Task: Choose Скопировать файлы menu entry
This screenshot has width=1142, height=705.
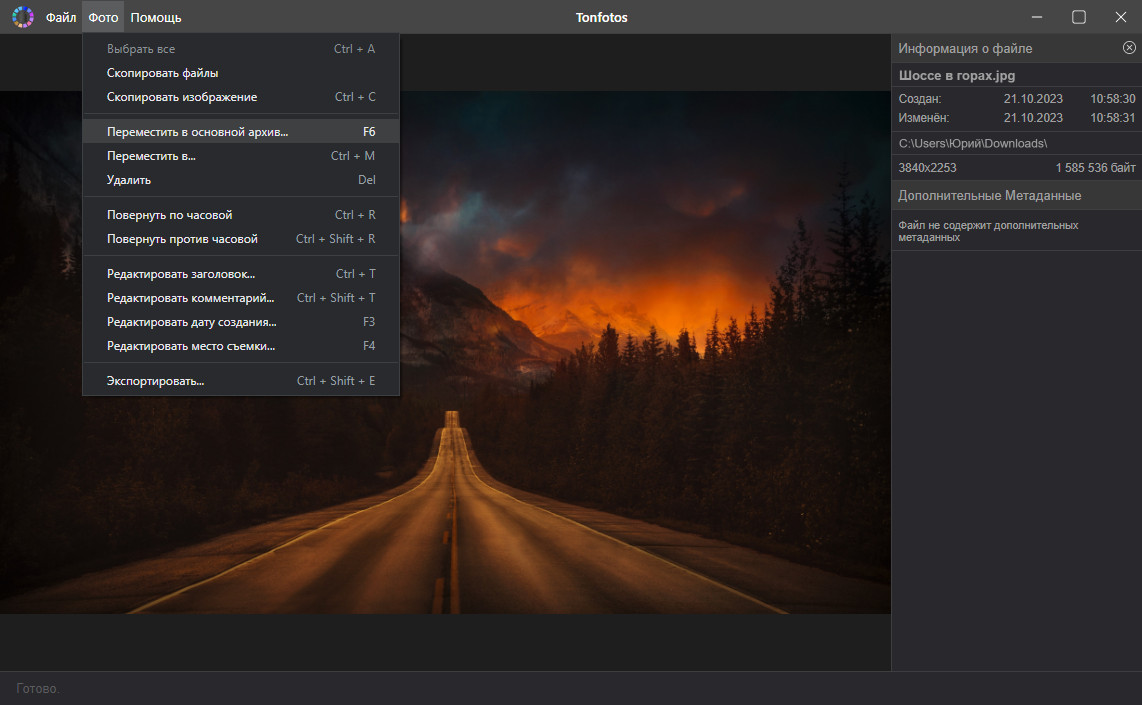Action: [x=163, y=73]
